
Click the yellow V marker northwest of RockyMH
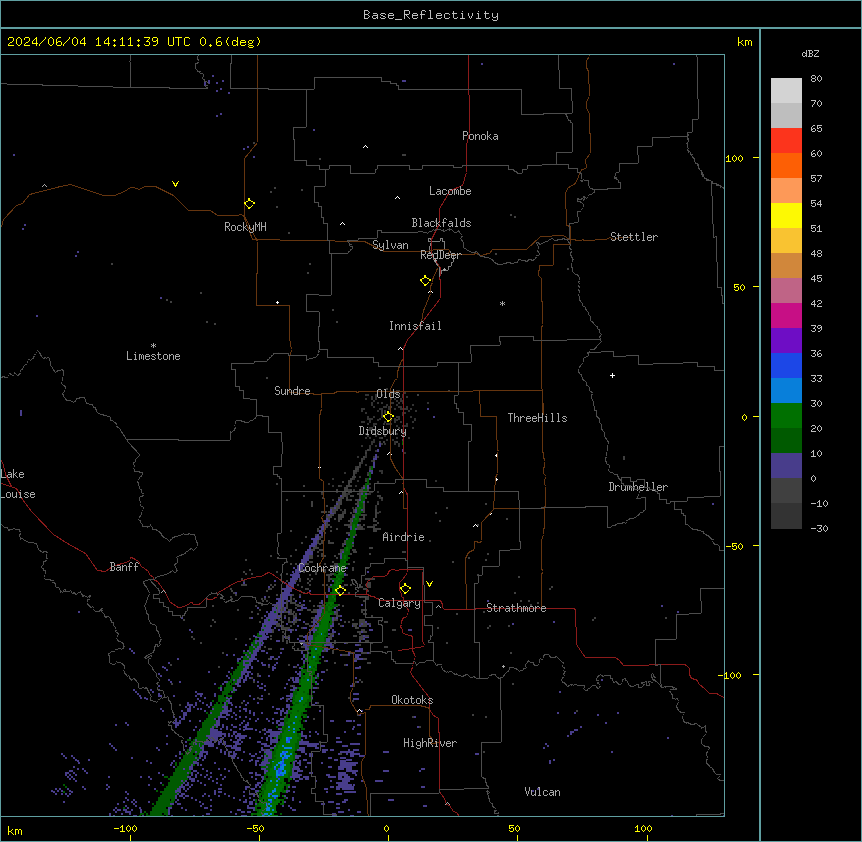[x=175, y=184]
